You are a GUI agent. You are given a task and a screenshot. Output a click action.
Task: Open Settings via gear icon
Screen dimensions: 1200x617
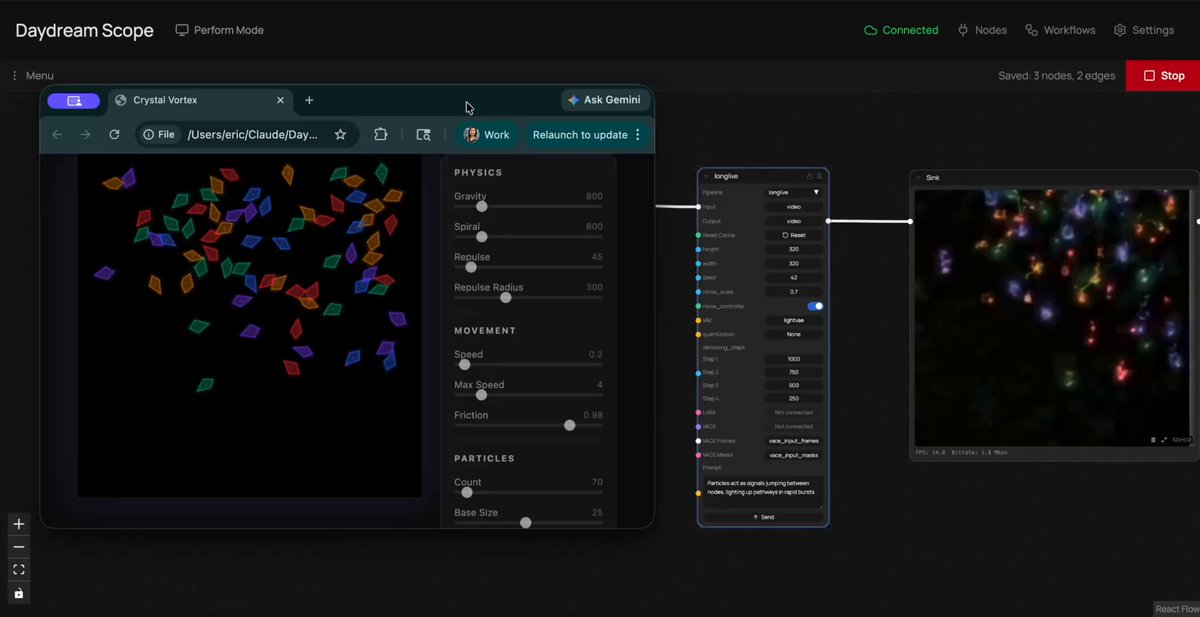click(1120, 30)
